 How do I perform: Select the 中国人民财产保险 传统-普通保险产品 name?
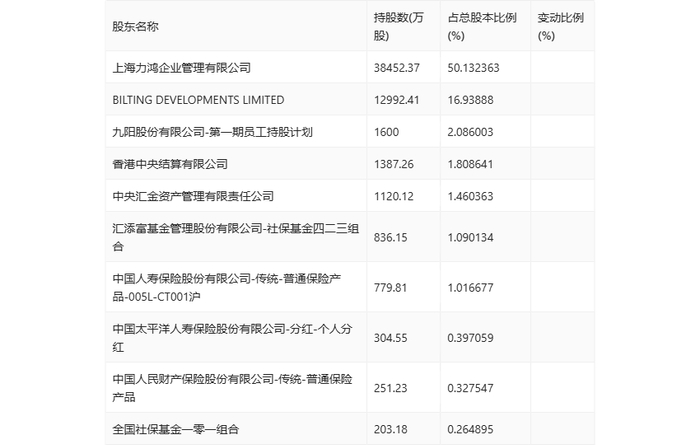click(232, 388)
